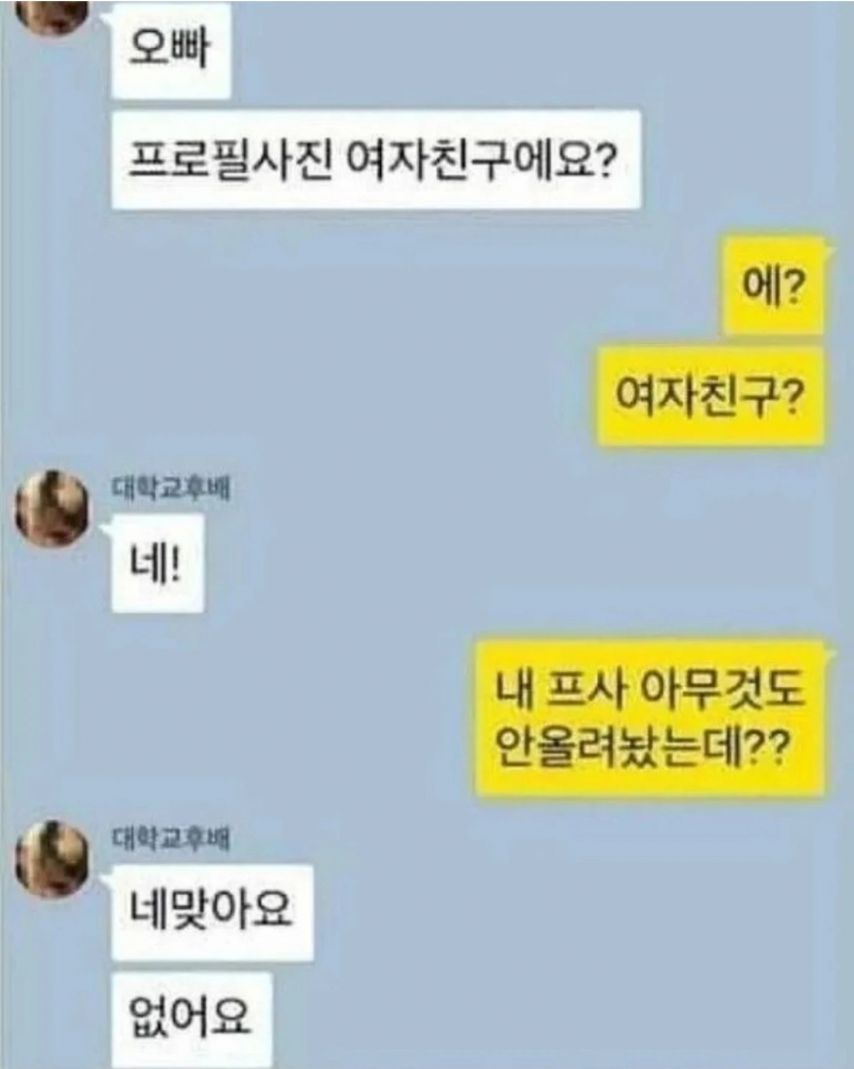Tap the 없어요 message bubble
This screenshot has height=1069, width=854.
192,1020
